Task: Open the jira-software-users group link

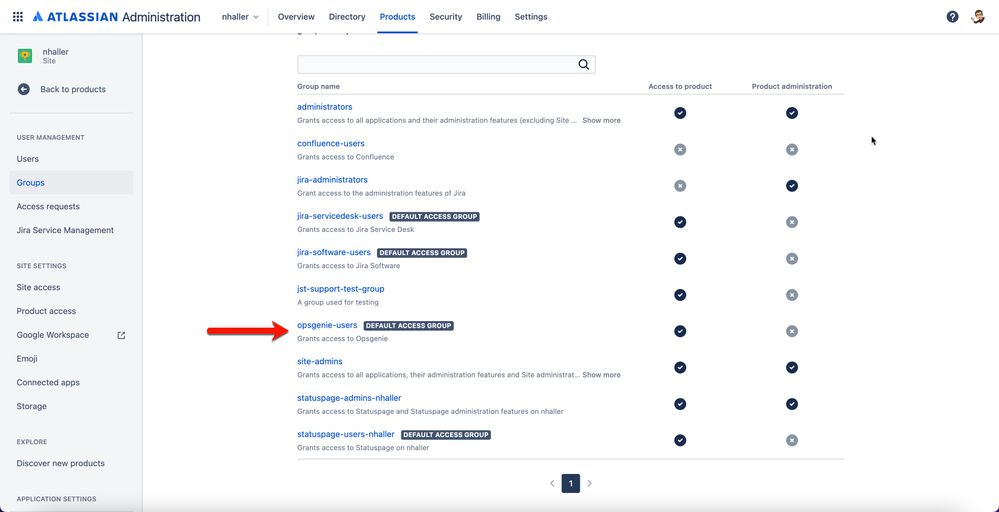Action: click(x=333, y=253)
